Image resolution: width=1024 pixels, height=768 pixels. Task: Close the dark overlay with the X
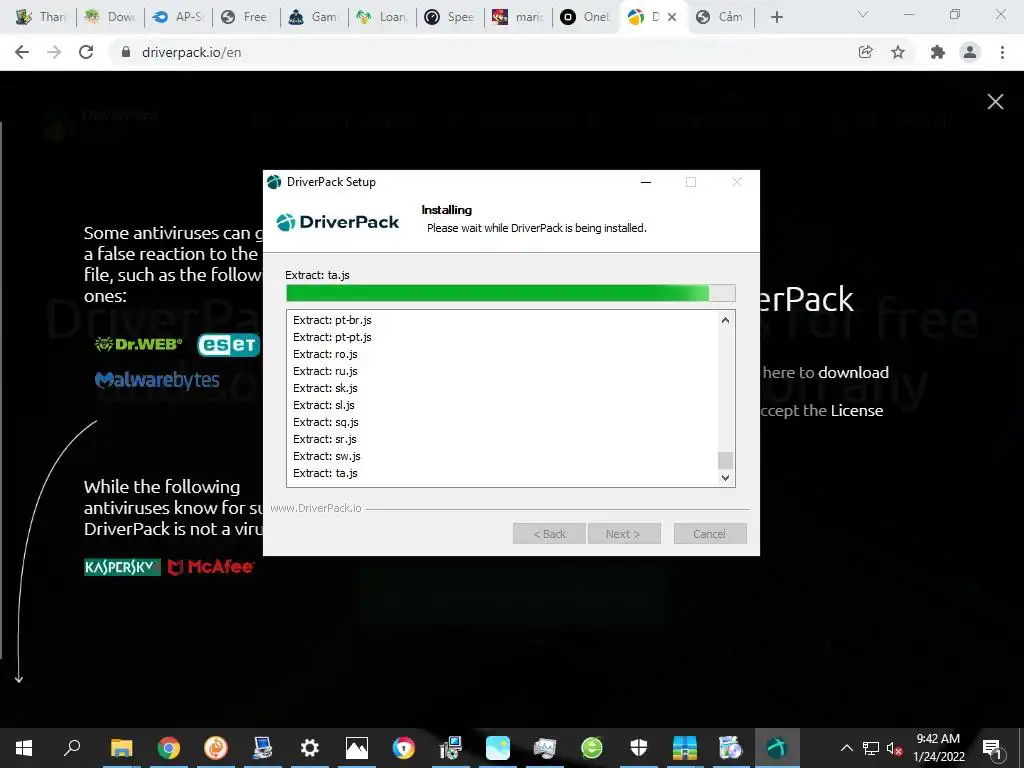click(x=995, y=101)
